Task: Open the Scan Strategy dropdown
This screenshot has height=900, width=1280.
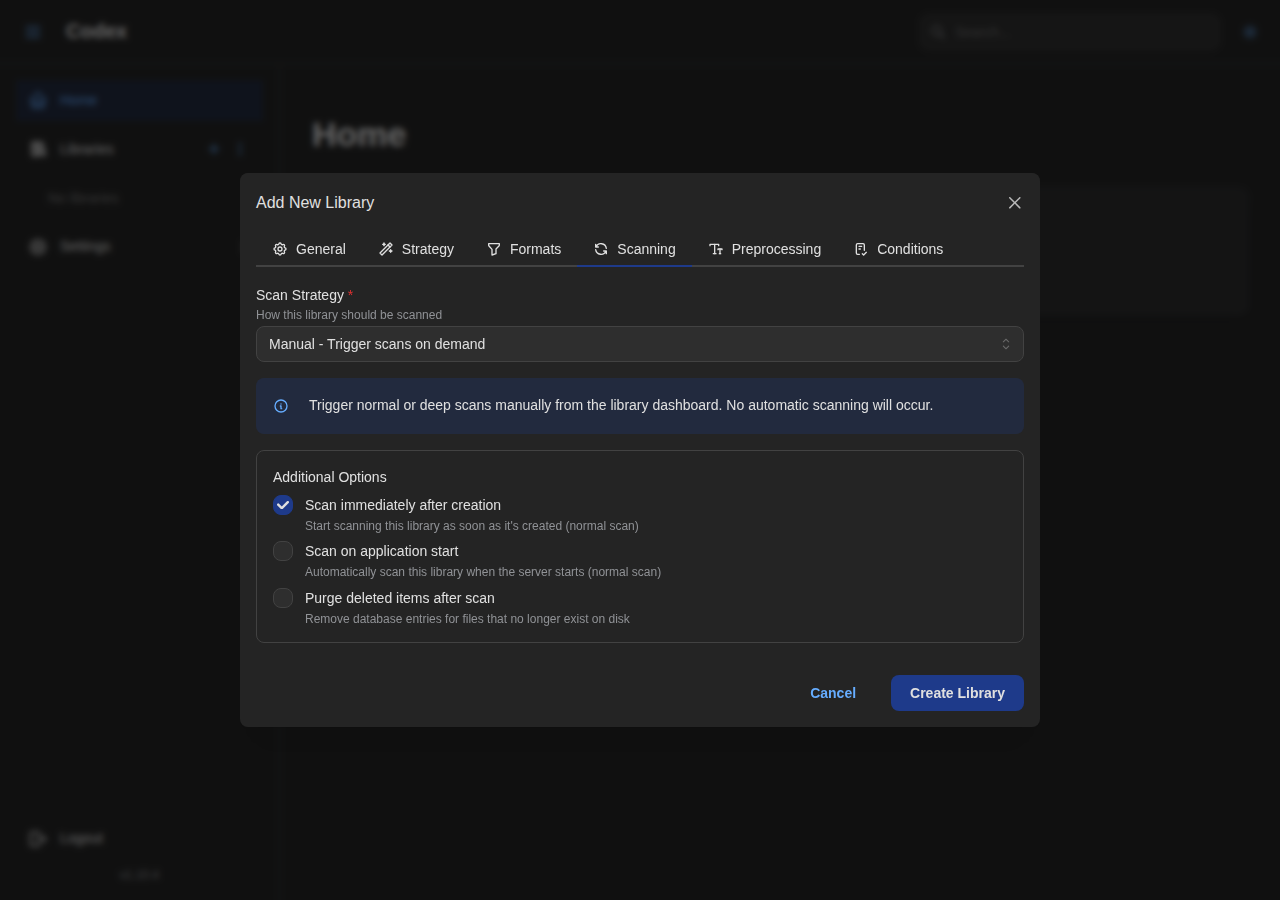Action: (x=640, y=344)
